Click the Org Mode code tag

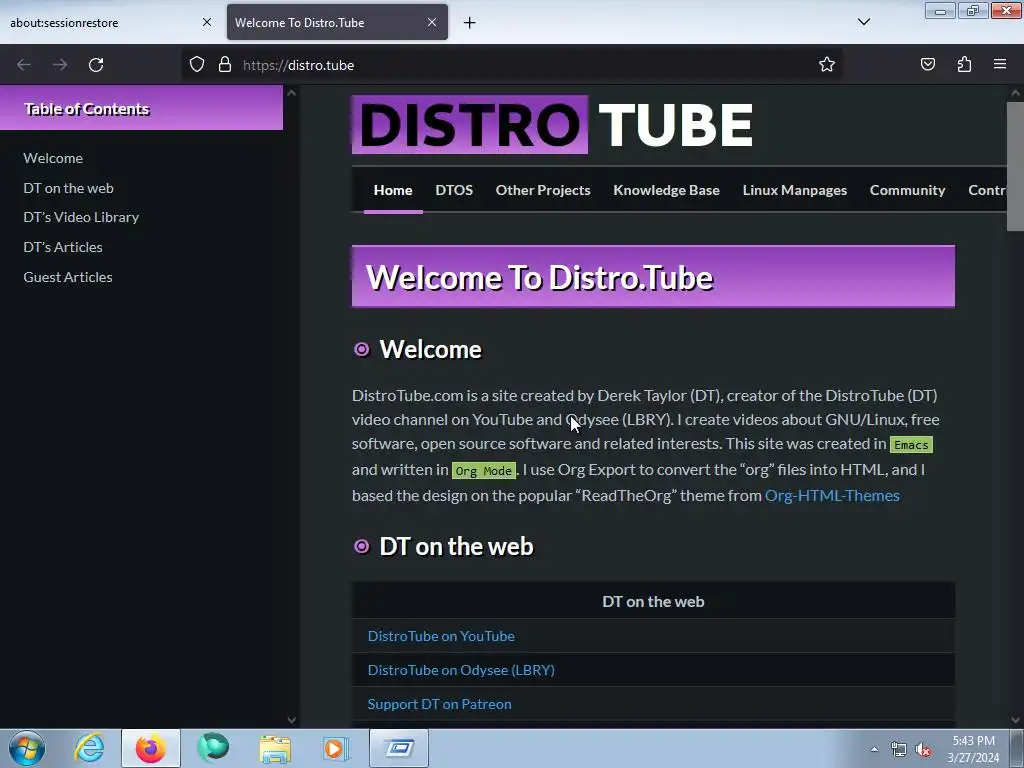pos(483,471)
